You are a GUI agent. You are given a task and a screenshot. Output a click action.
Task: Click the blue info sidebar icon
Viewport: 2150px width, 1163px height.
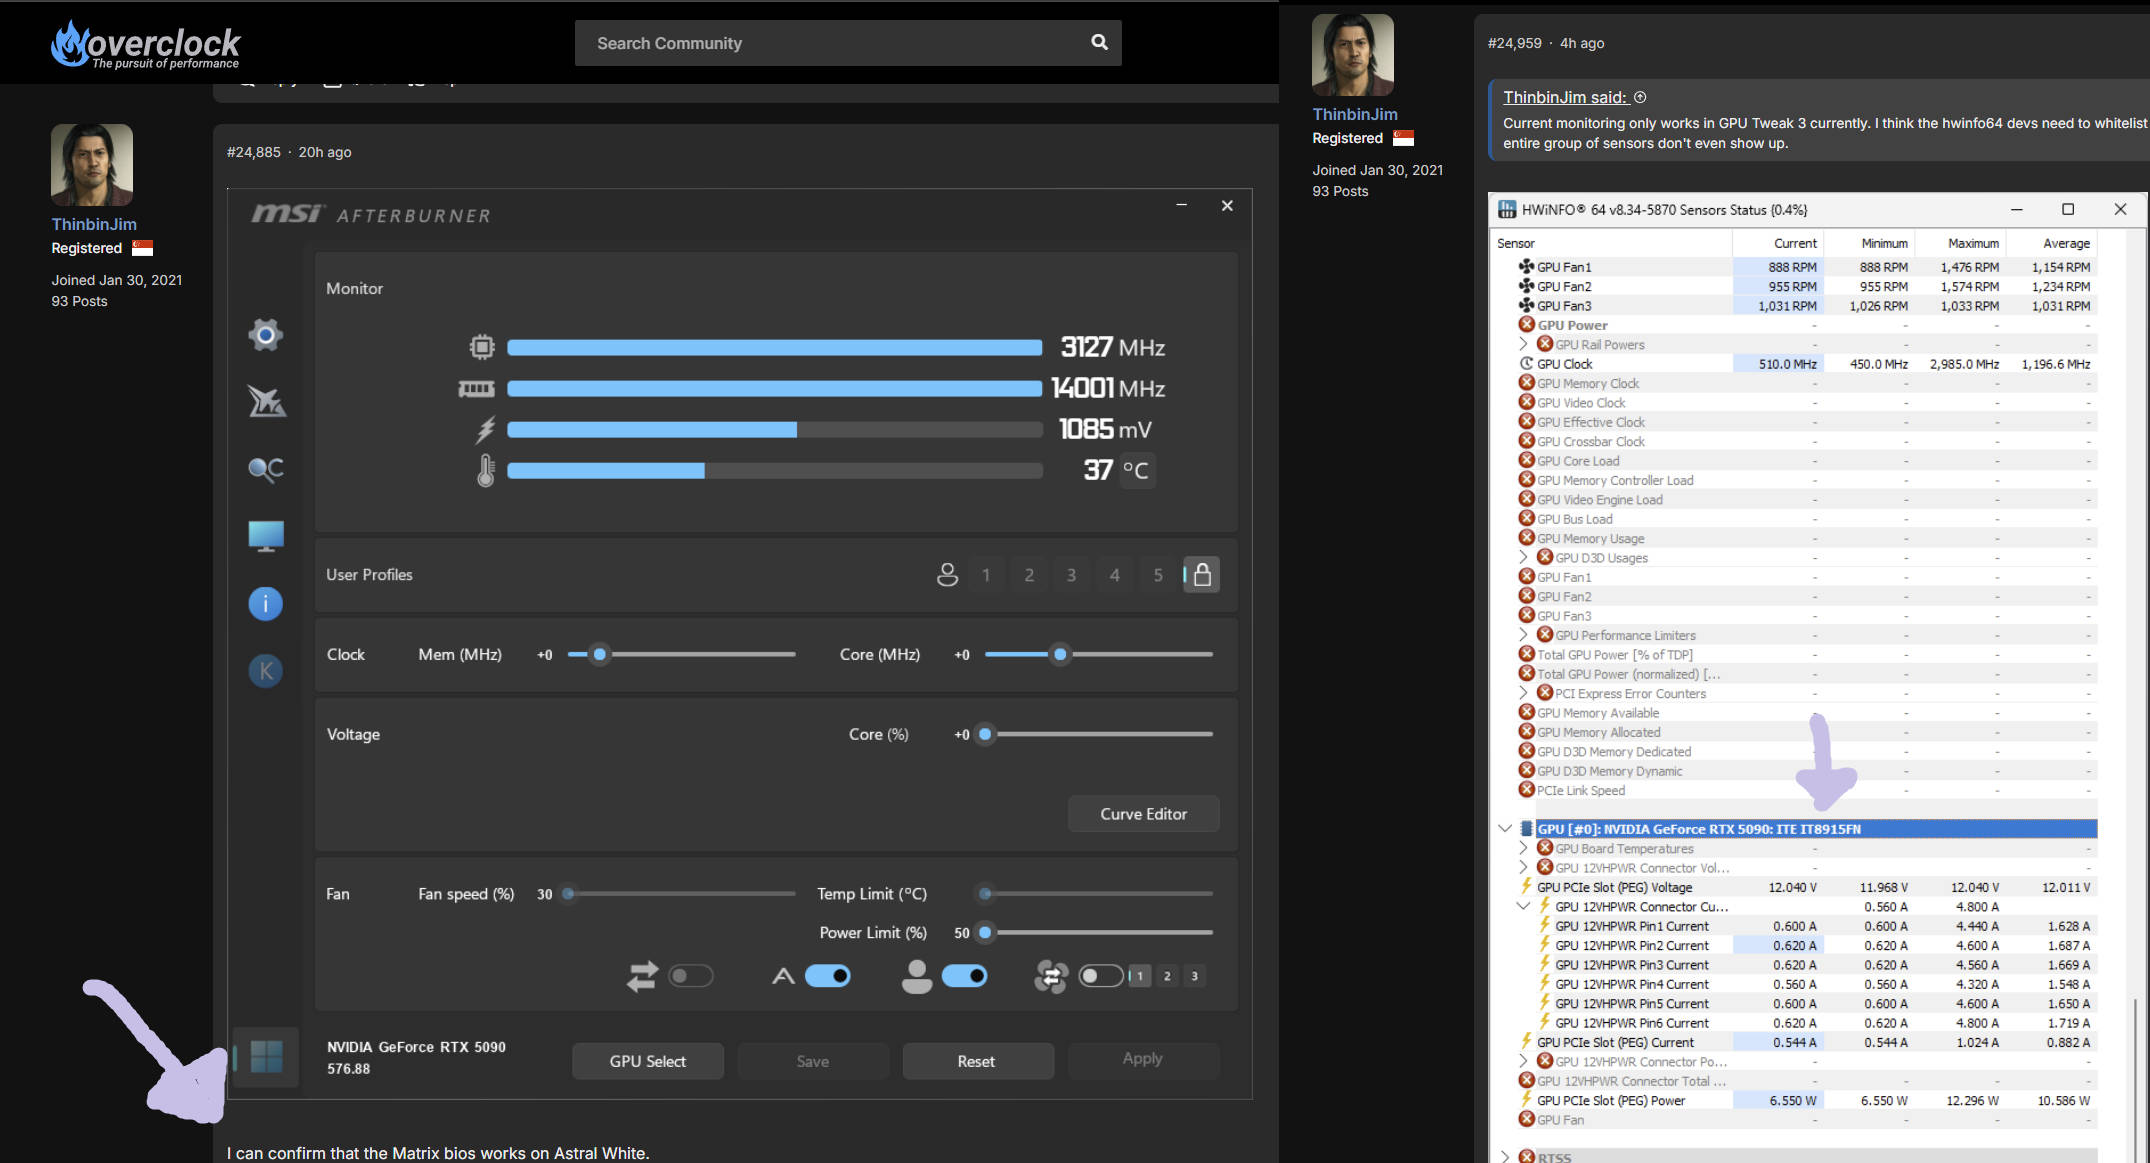click(265, 603)
